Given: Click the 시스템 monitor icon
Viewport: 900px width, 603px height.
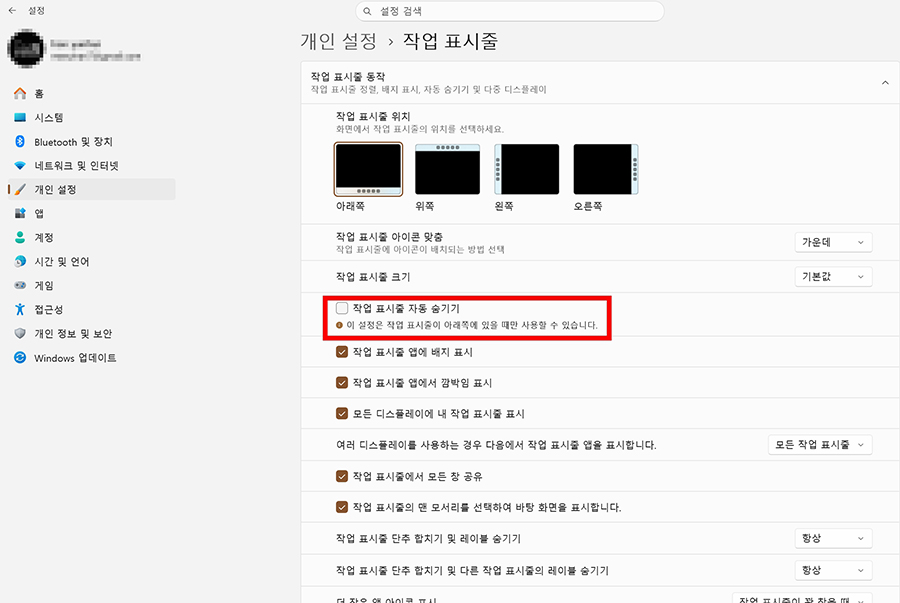Looking at the screenshot, I should (20, 118).
